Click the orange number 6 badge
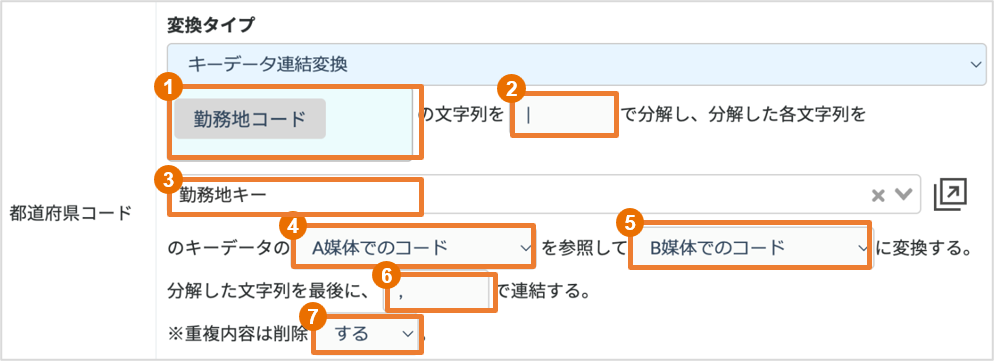 click(x=387, y=274)
